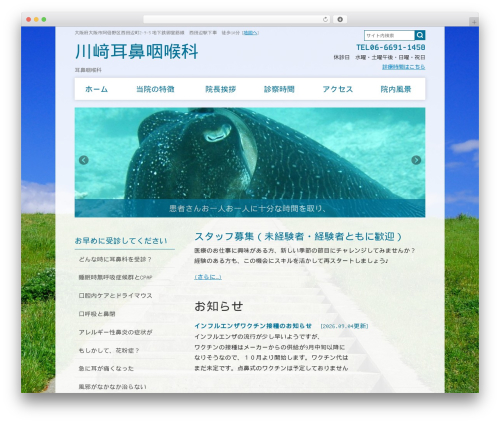
Task: Click the さらに... read more link
Action: pyautogui.click(x=208, y=277)
